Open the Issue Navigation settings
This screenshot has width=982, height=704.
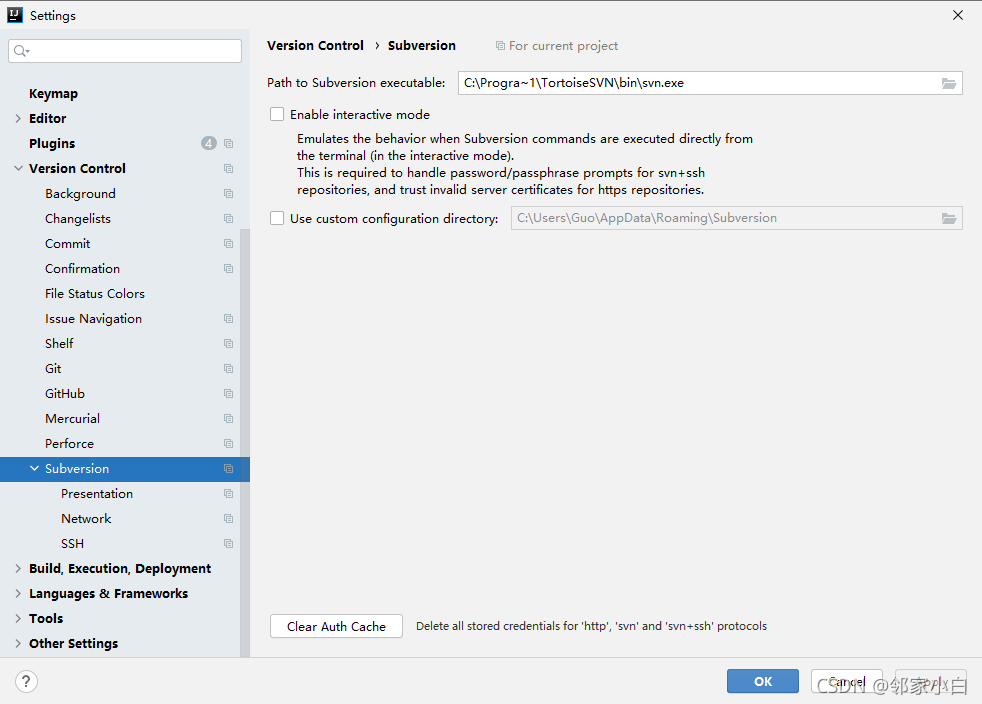(x=93, y=319)
